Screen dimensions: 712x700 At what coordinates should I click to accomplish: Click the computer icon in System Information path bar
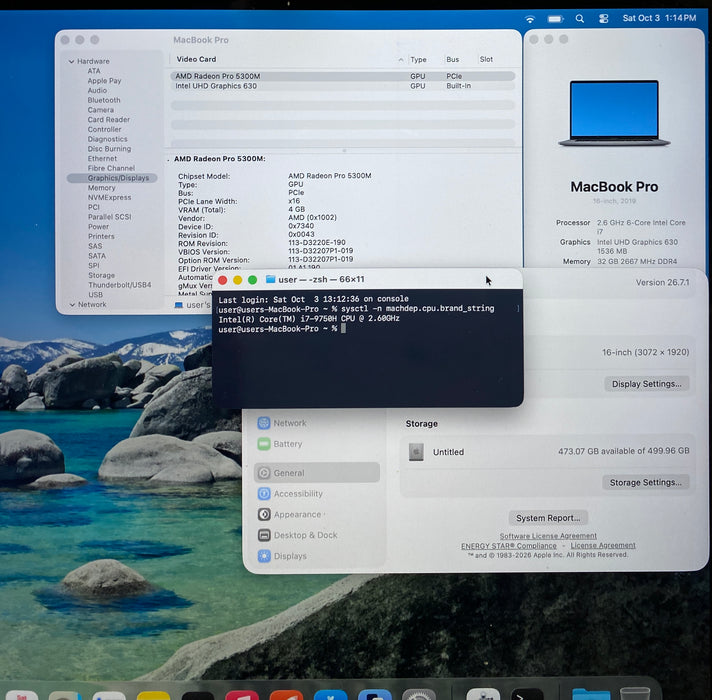pyautogui.click(x=178, y=305)
